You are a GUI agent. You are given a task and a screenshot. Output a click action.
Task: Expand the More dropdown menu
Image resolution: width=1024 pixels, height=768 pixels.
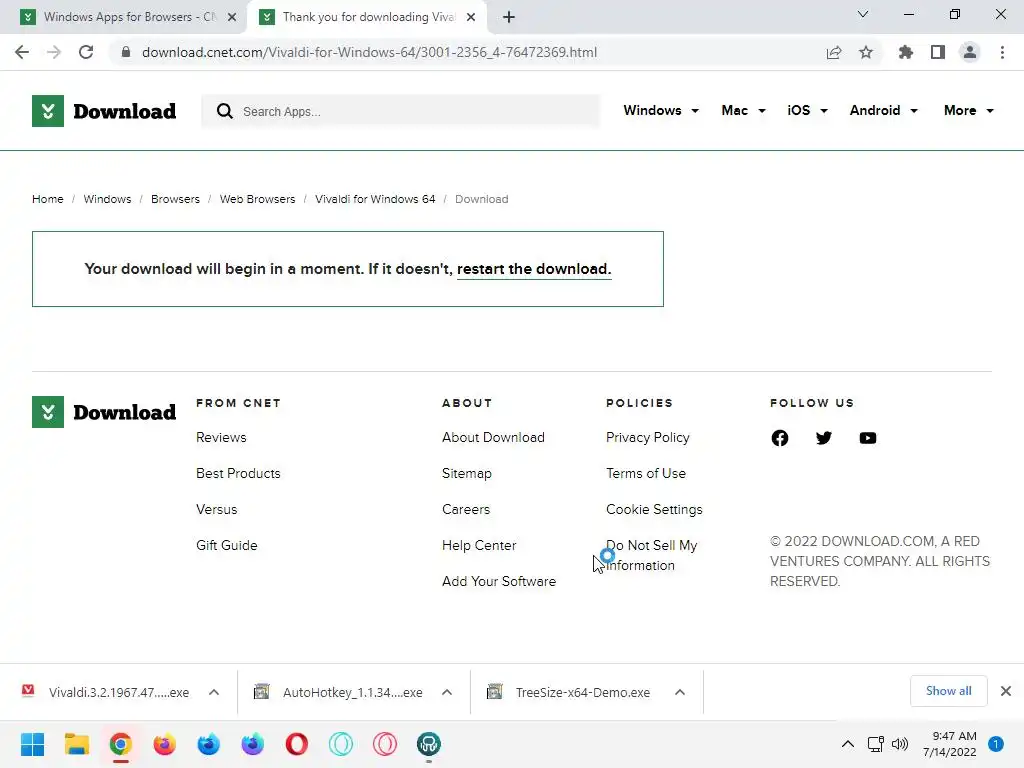(968, 110)
